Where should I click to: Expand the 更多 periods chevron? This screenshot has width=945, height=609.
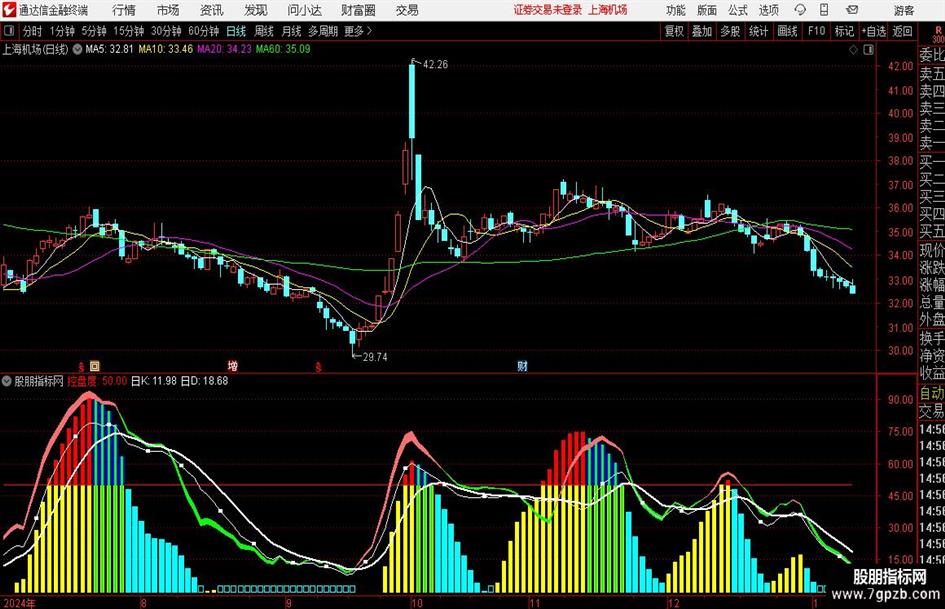point(369,31)
